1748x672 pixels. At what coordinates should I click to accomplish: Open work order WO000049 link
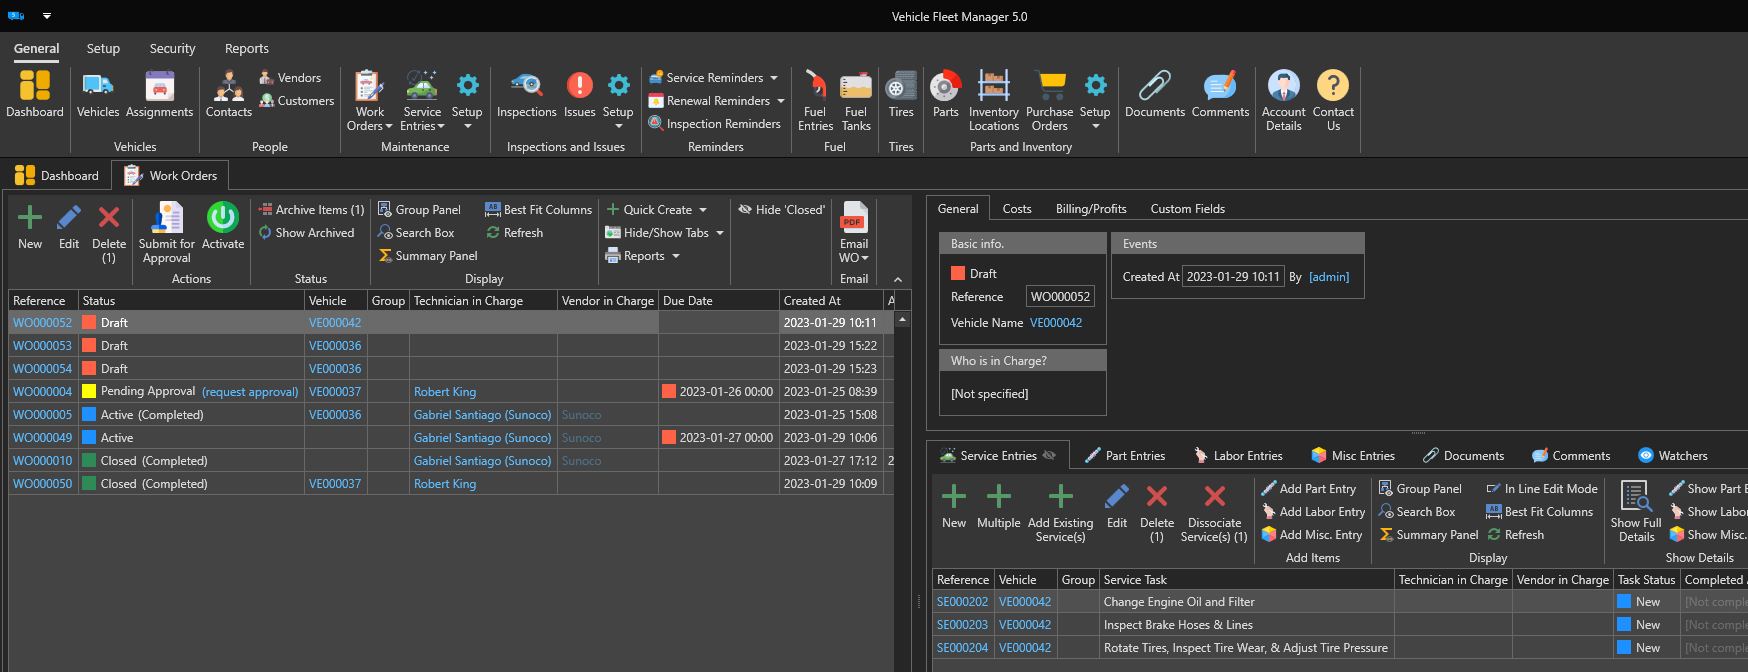pyautogui.click(x=42, y=438)
